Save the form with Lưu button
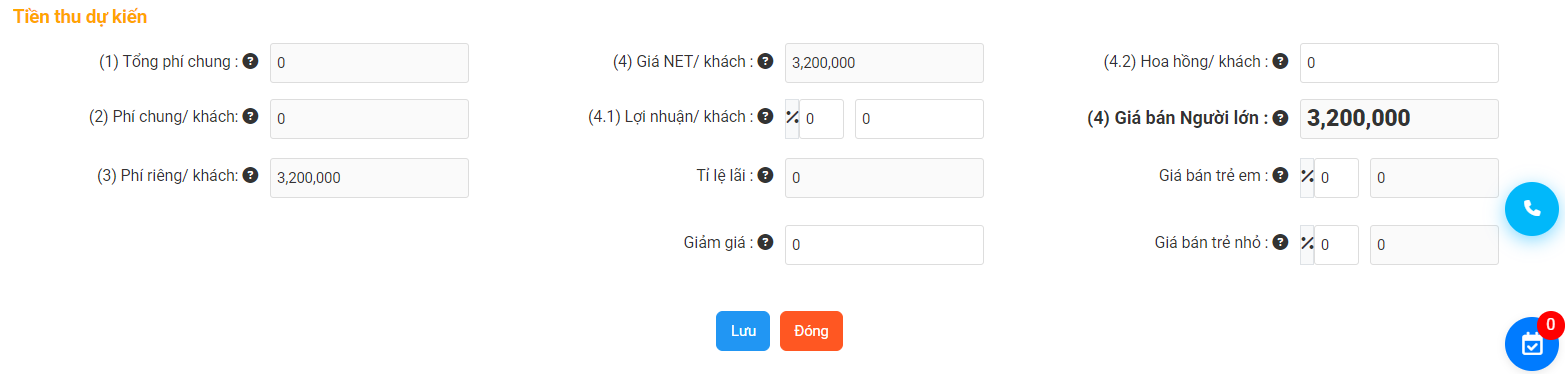The height and width of the screenshot is (374, 1565). coord(743,331)
